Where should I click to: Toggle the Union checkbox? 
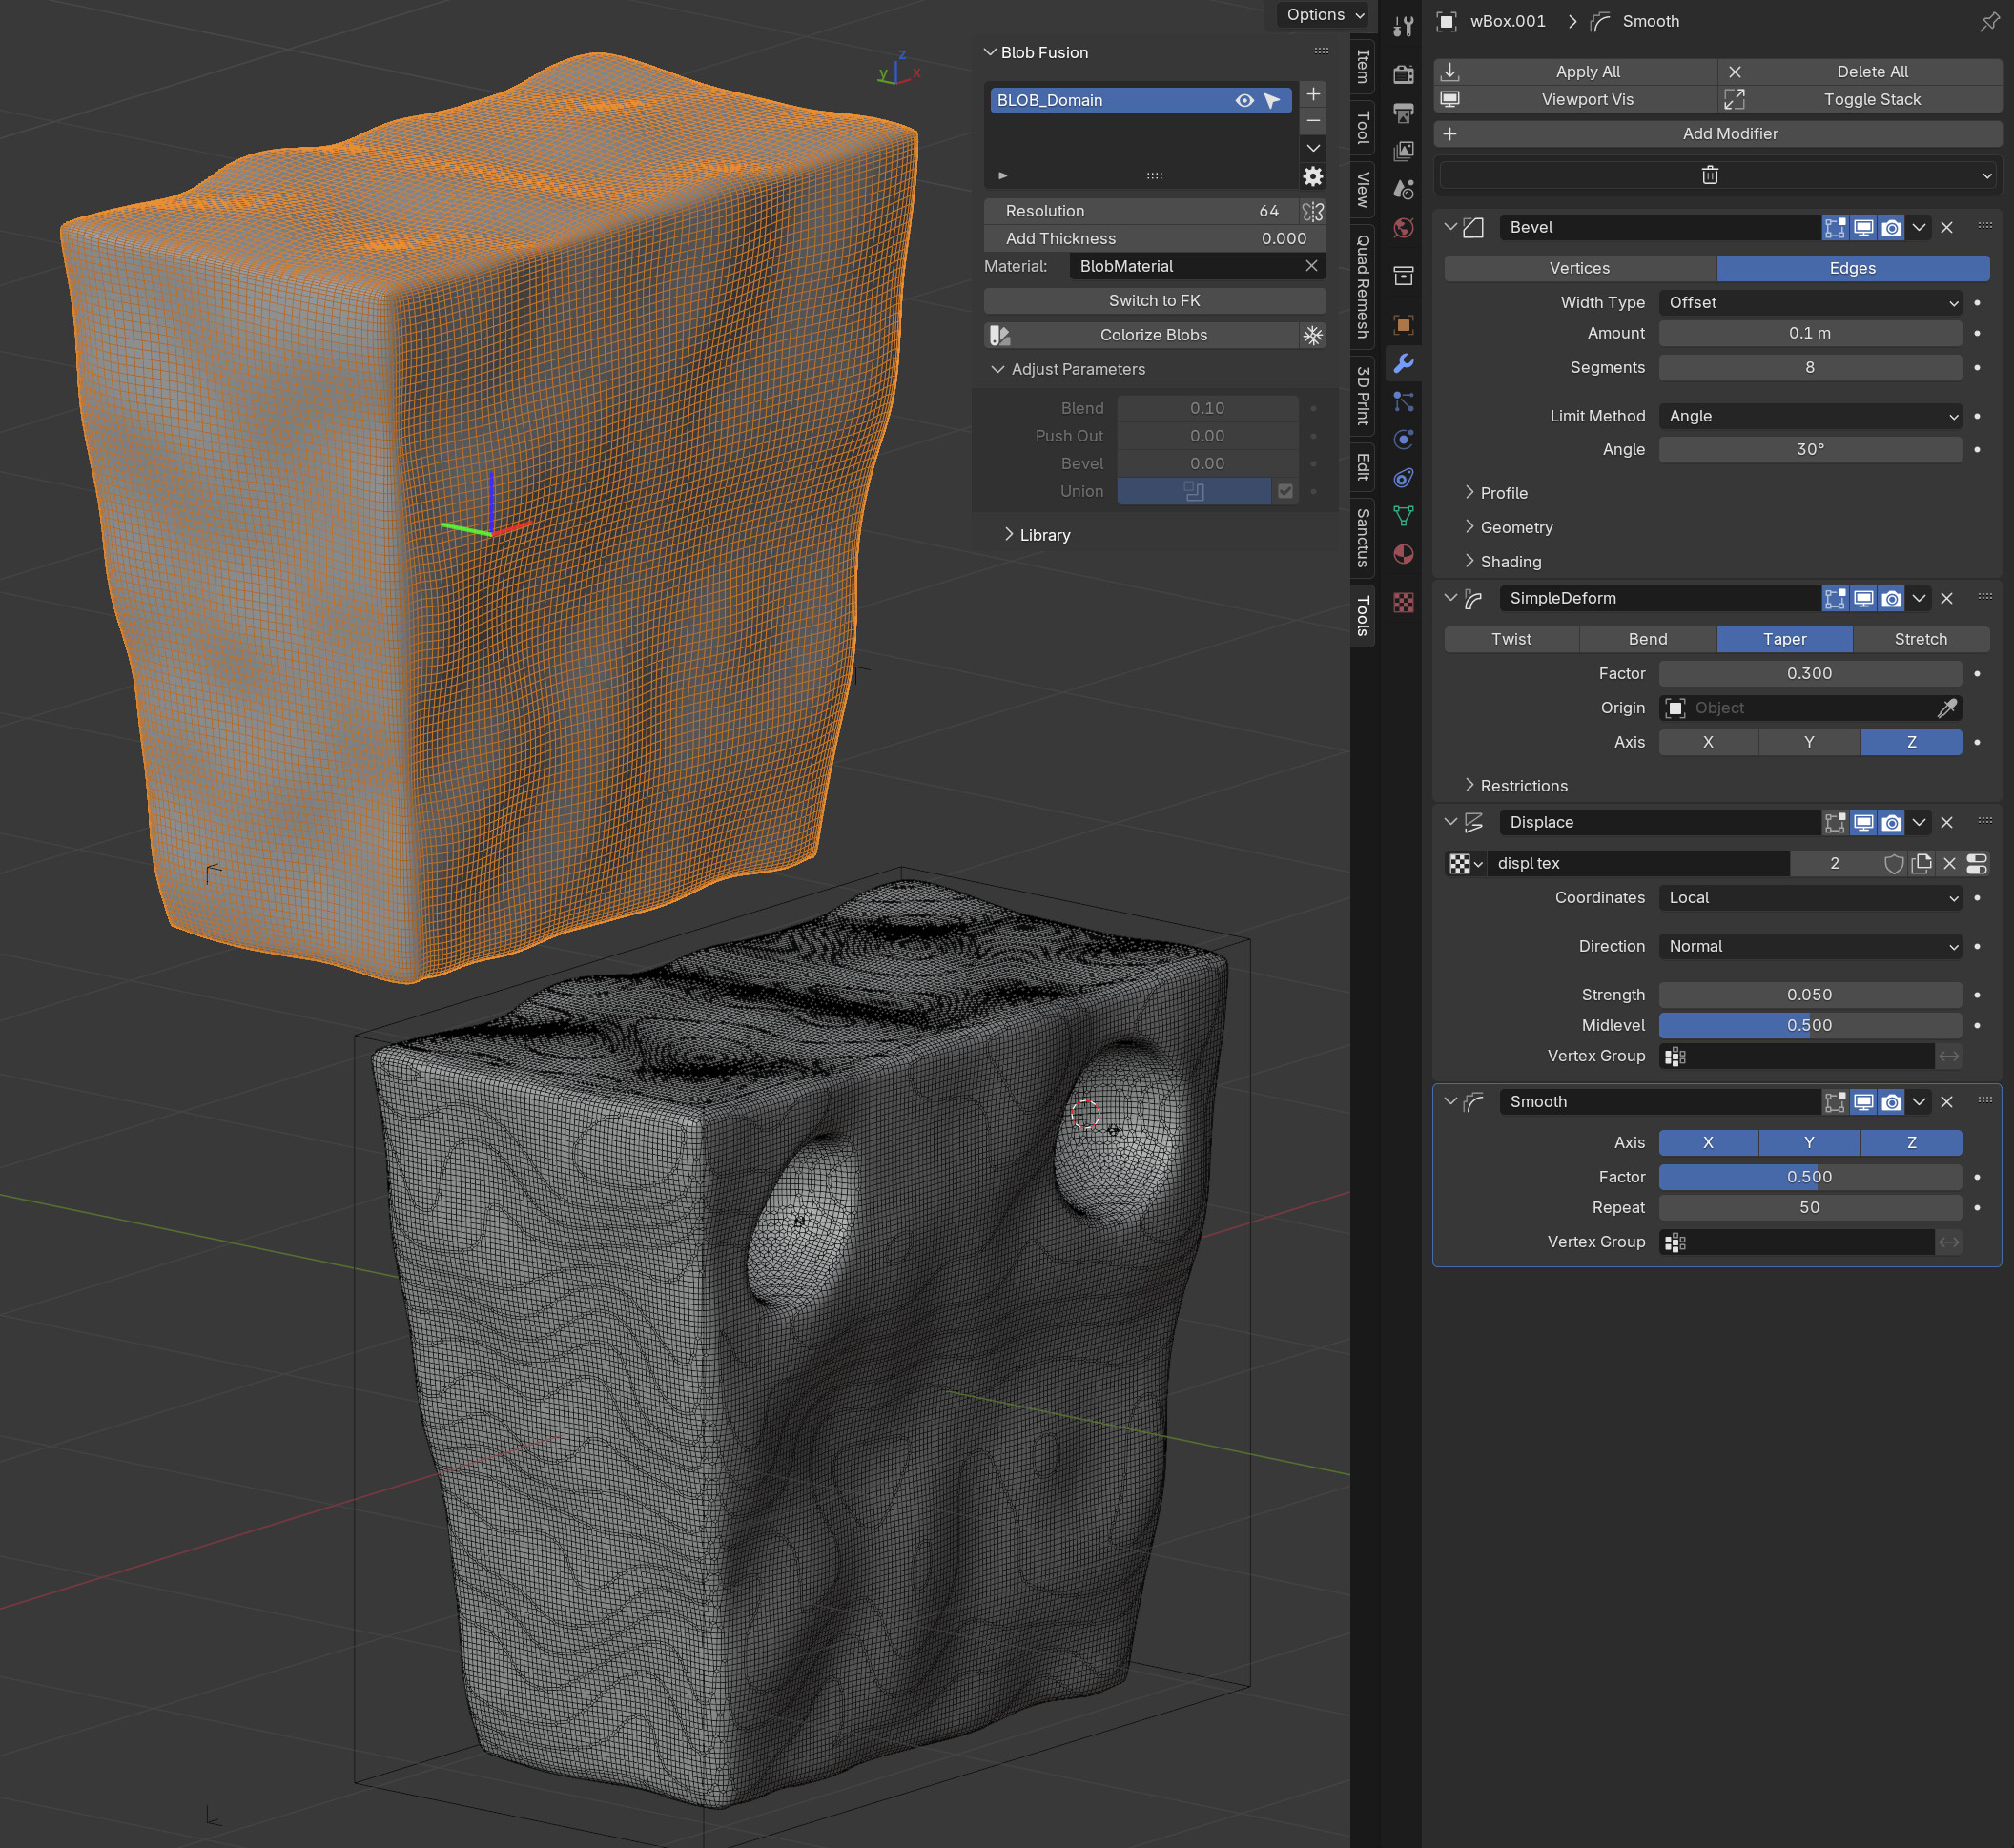(x=1285, y=491)
